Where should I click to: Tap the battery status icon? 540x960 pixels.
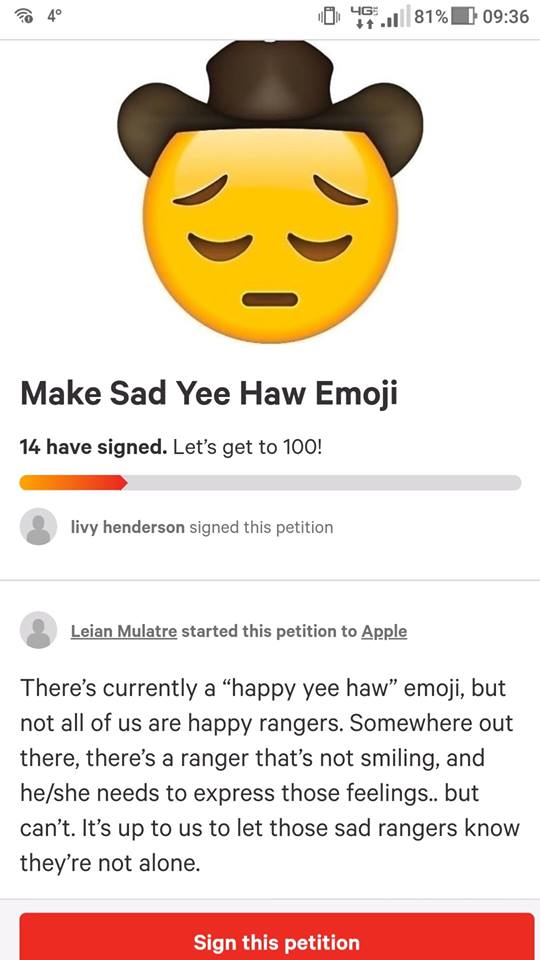(463, 17)
